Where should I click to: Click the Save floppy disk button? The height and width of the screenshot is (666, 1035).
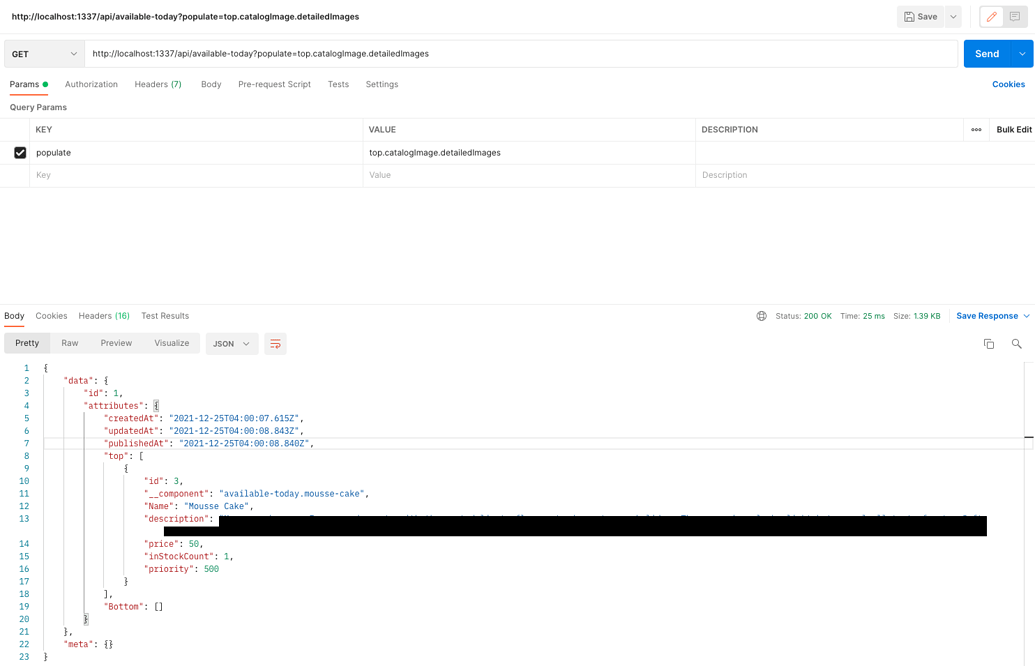[921, 17]
